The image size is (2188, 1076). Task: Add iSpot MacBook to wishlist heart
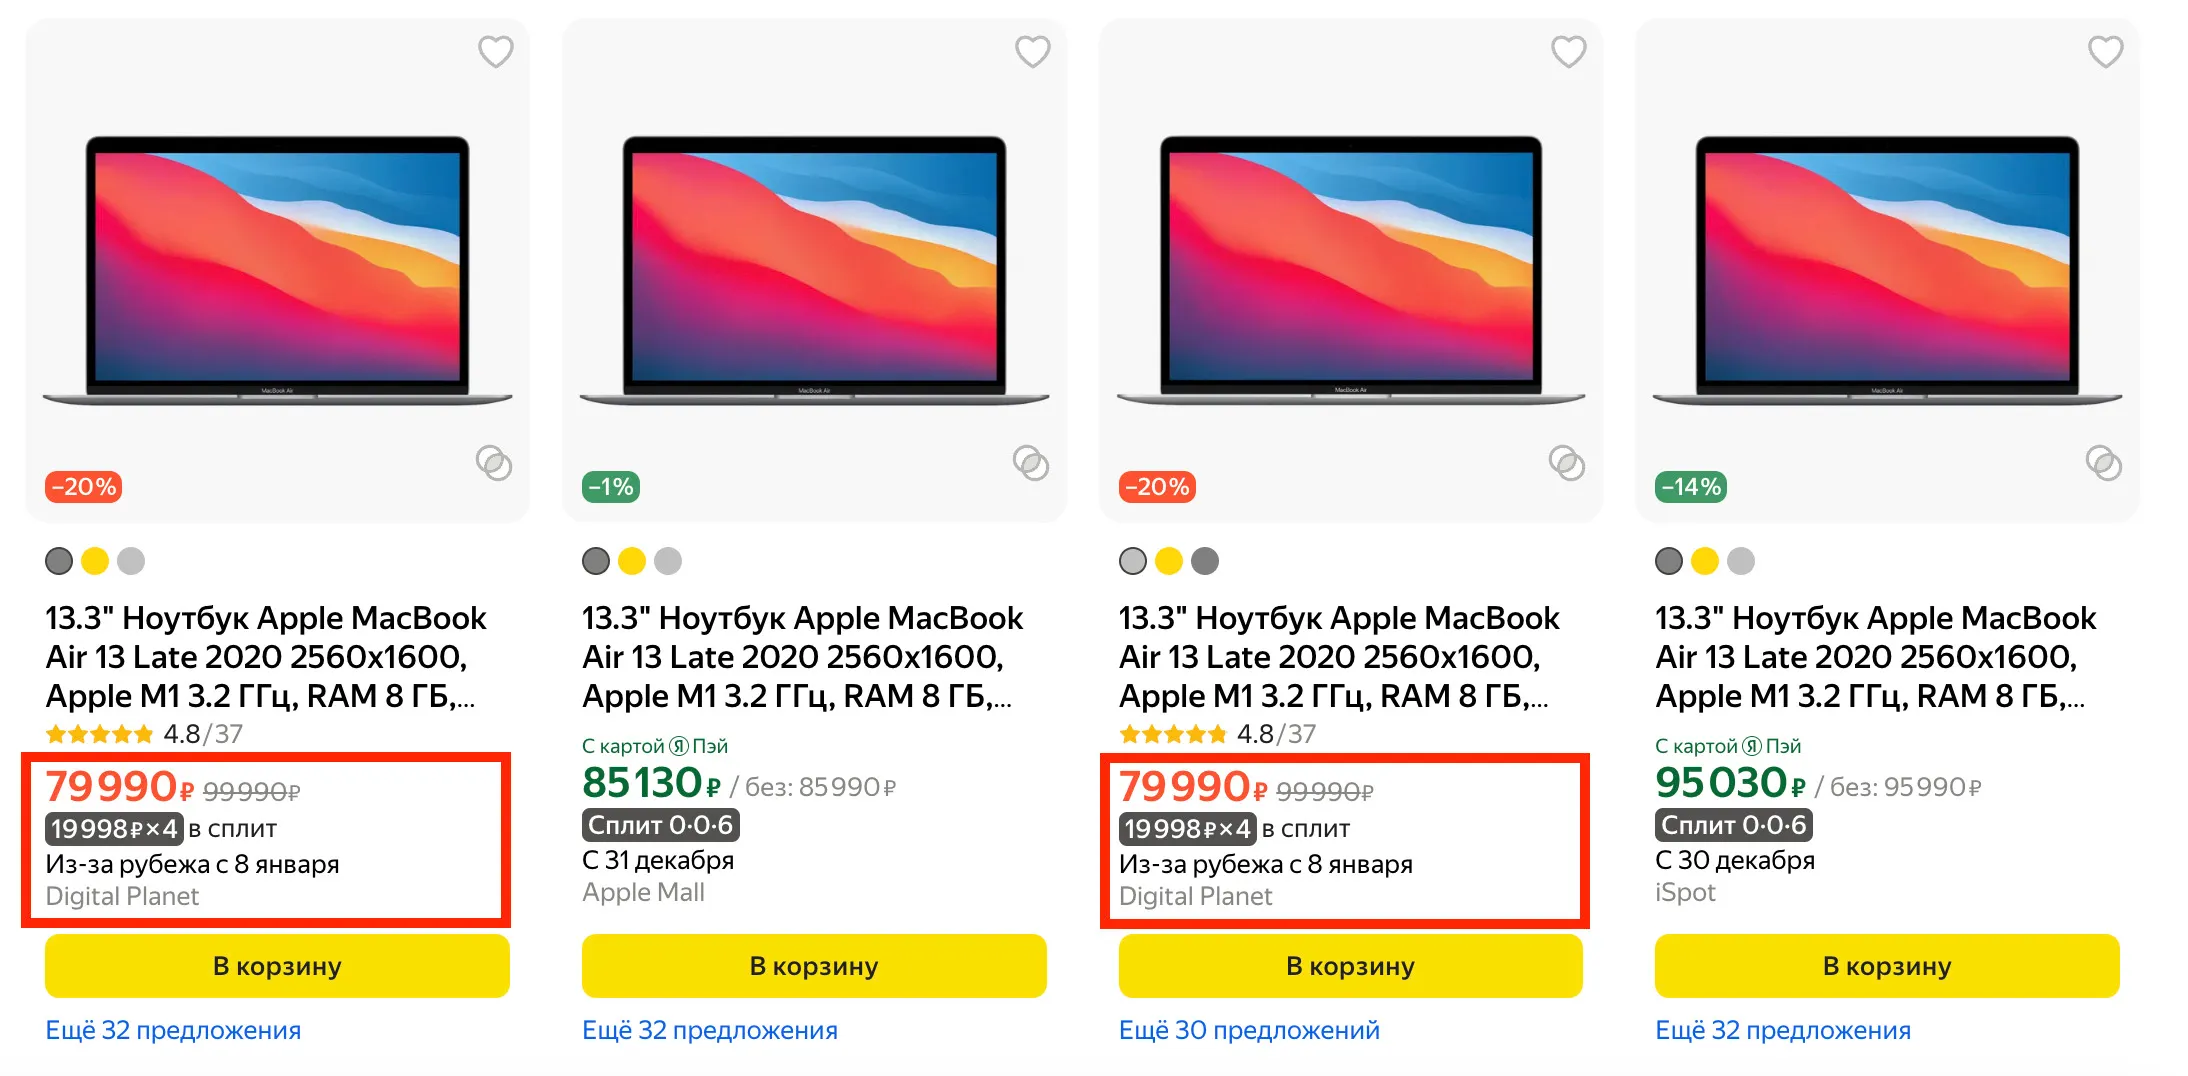tap(2105, 51)
